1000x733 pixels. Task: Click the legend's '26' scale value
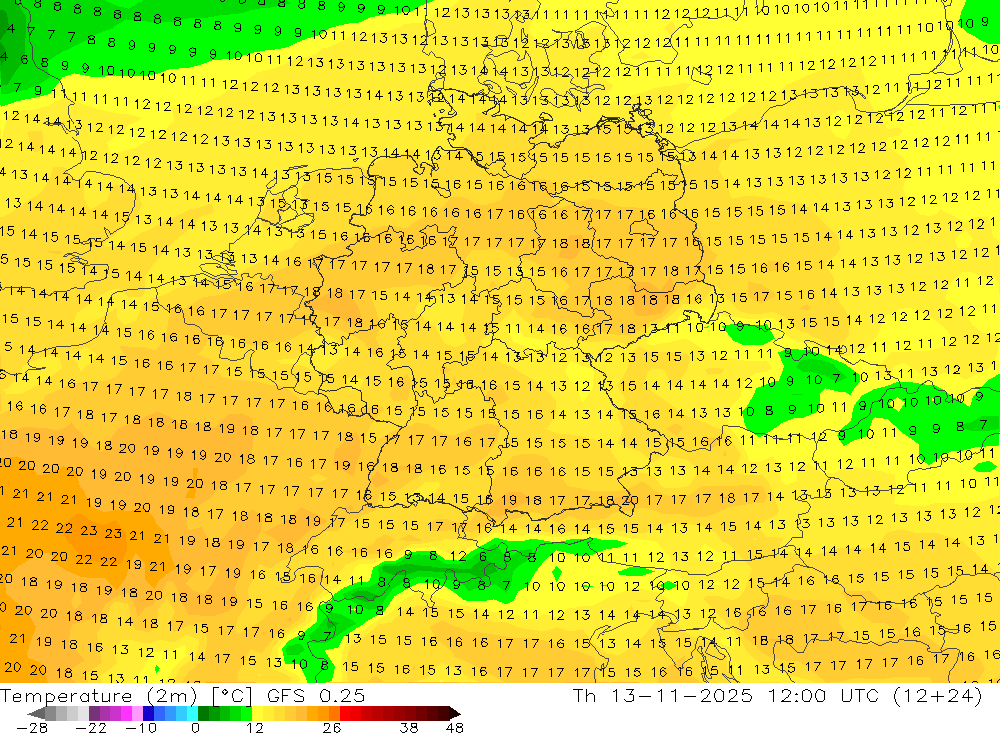(x=332, y=728)
